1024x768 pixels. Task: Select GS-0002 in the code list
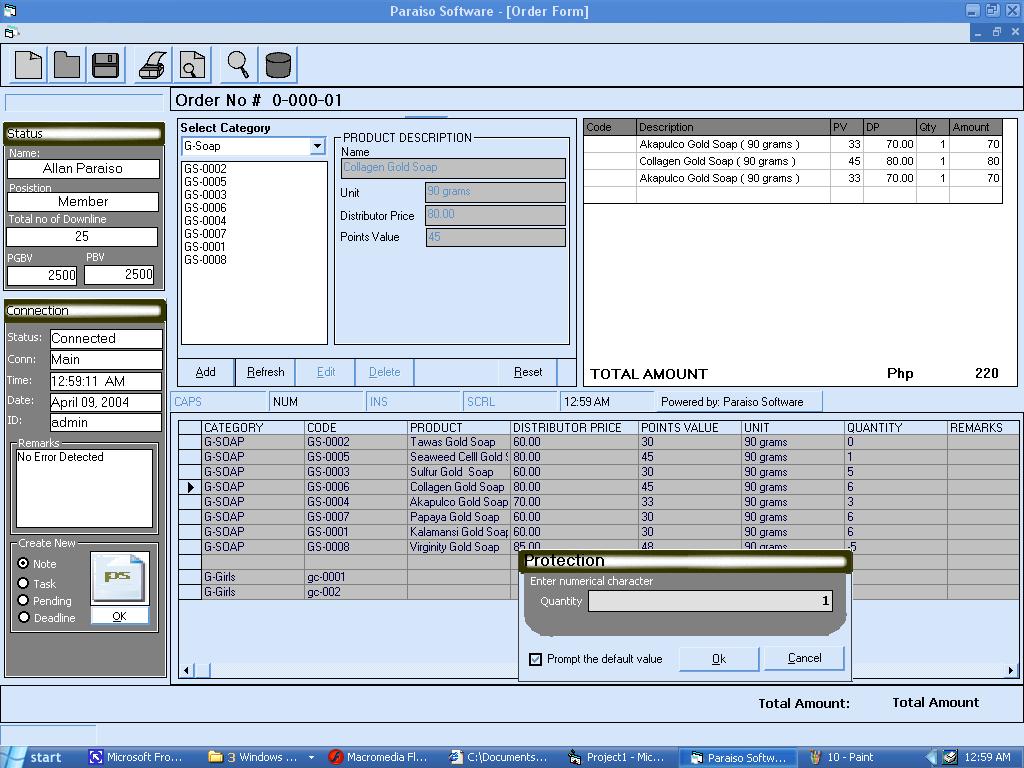pos(205,168)
